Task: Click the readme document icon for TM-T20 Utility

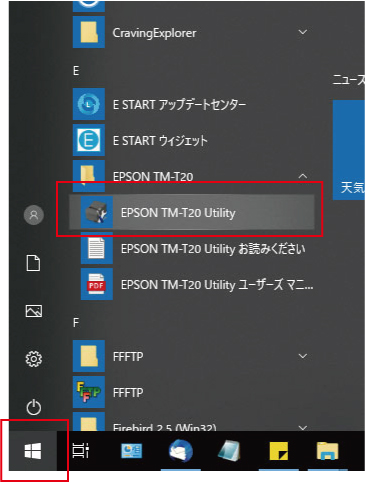Action: point(97,248)
